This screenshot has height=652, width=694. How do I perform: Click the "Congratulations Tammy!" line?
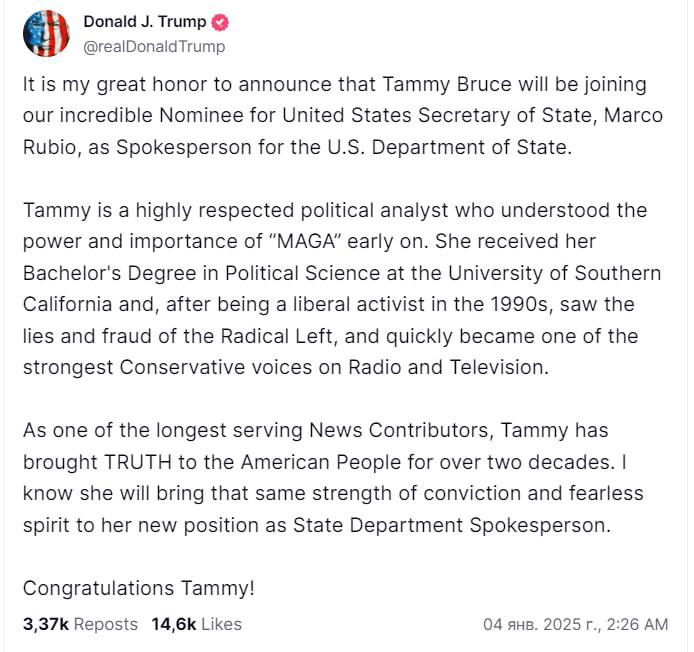click(x=139, y=588)
